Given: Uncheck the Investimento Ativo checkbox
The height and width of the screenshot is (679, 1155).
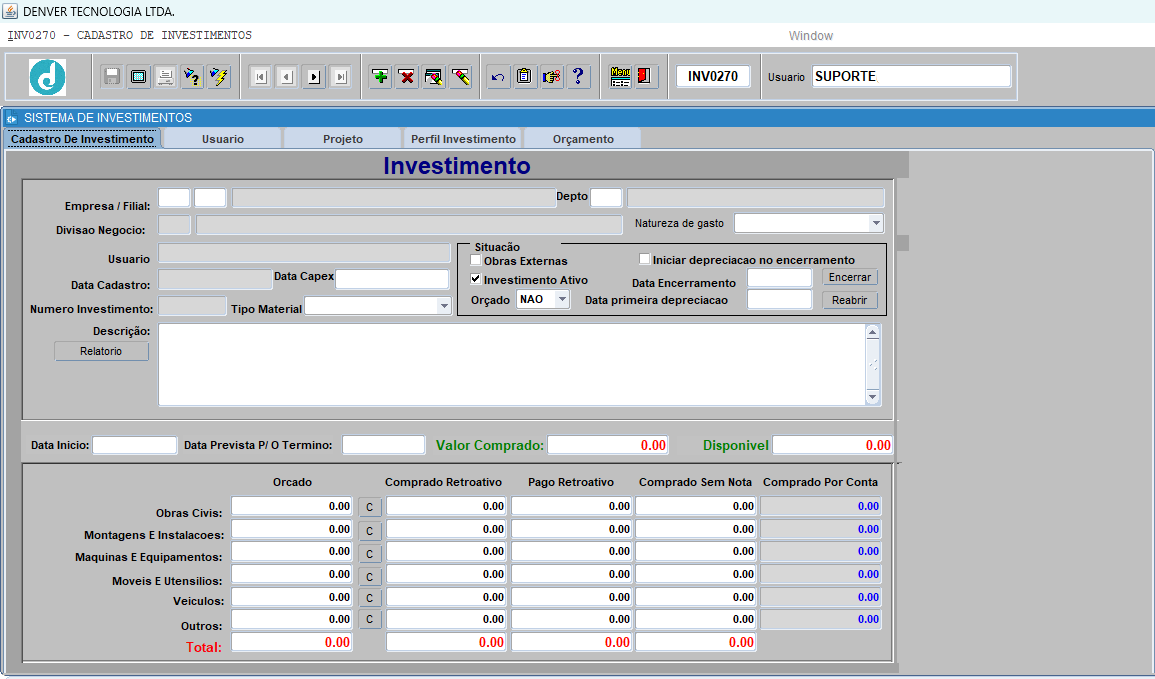Looking at the screenshot, I should pyautogui.click(x=476, y=280).
